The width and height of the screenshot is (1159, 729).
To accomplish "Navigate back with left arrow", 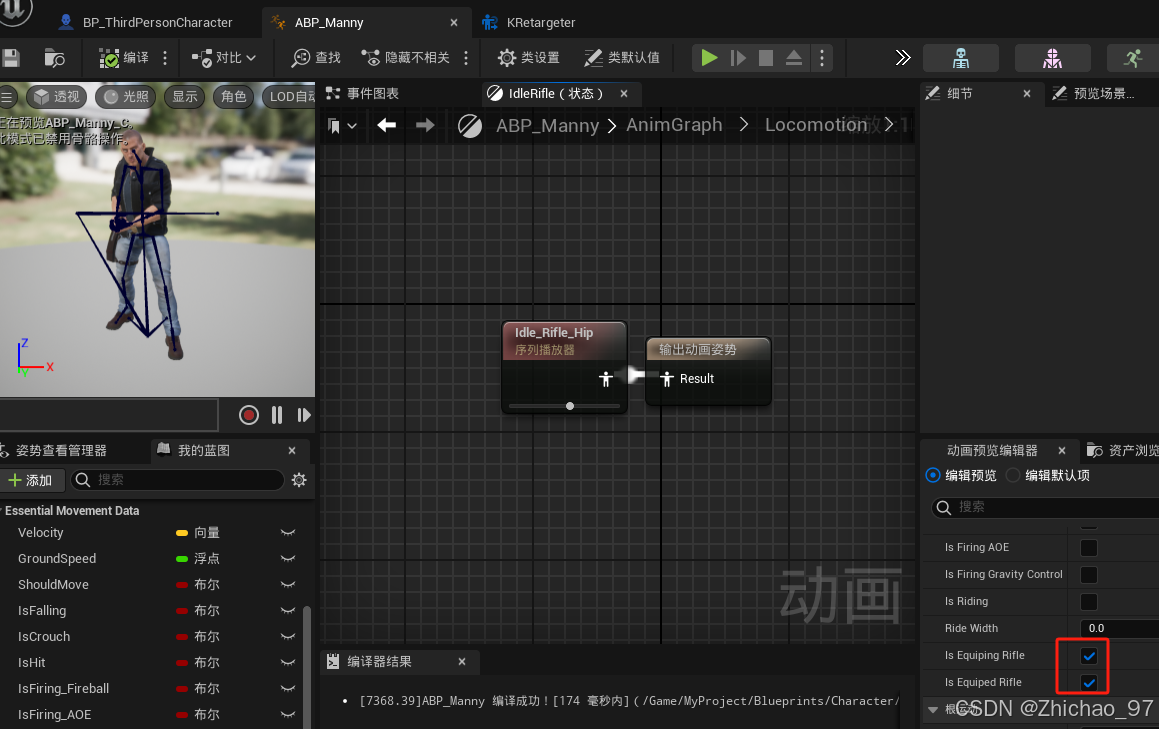I will click(387, 125).
